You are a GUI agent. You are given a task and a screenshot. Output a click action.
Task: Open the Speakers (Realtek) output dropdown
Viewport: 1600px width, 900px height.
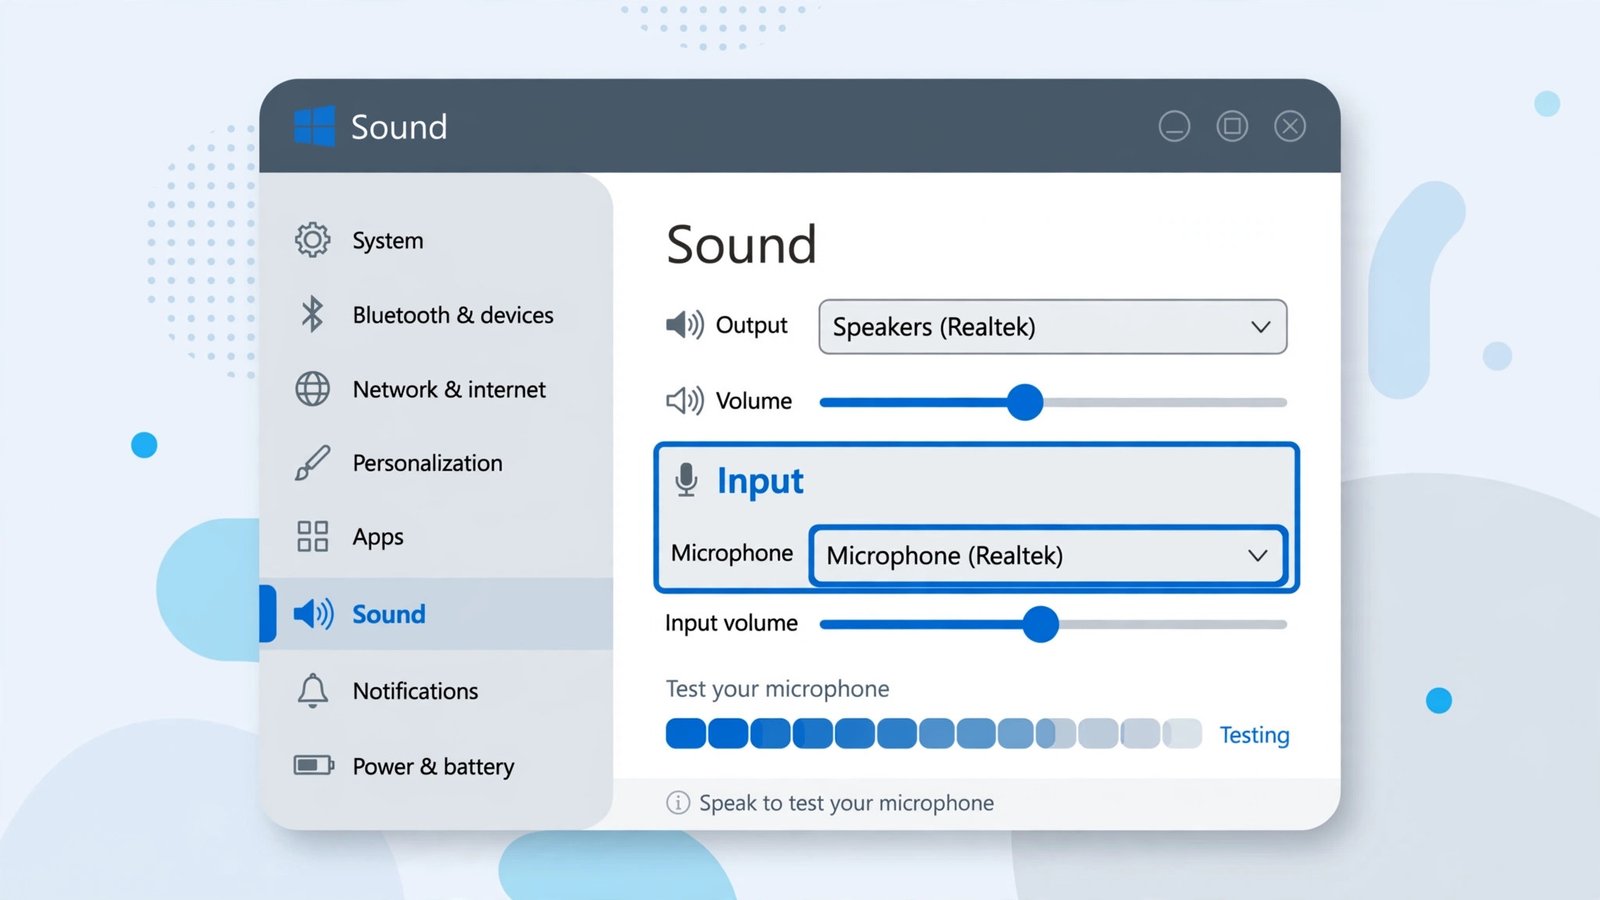[x=1052, y=327]
